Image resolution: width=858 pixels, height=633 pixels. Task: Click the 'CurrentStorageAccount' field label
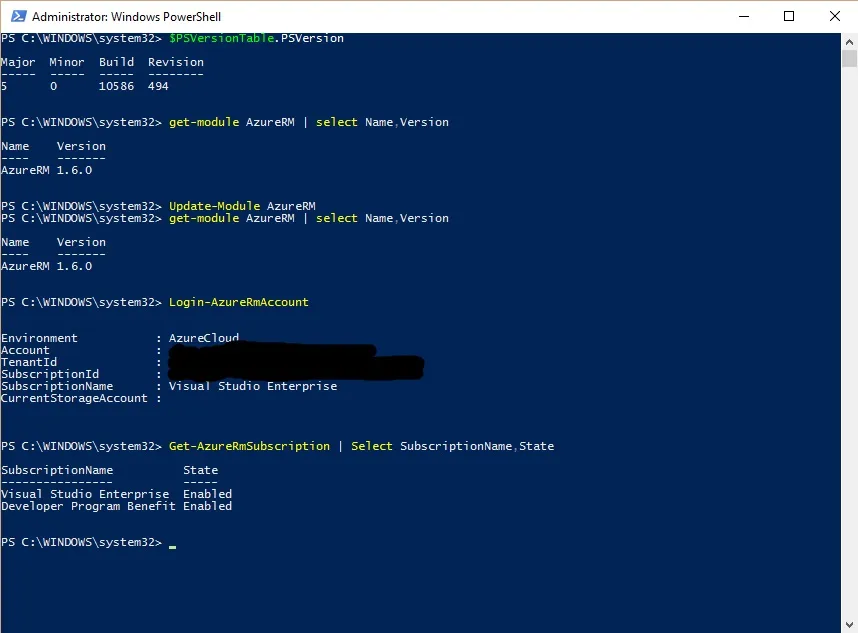click(x=74, y=398)
